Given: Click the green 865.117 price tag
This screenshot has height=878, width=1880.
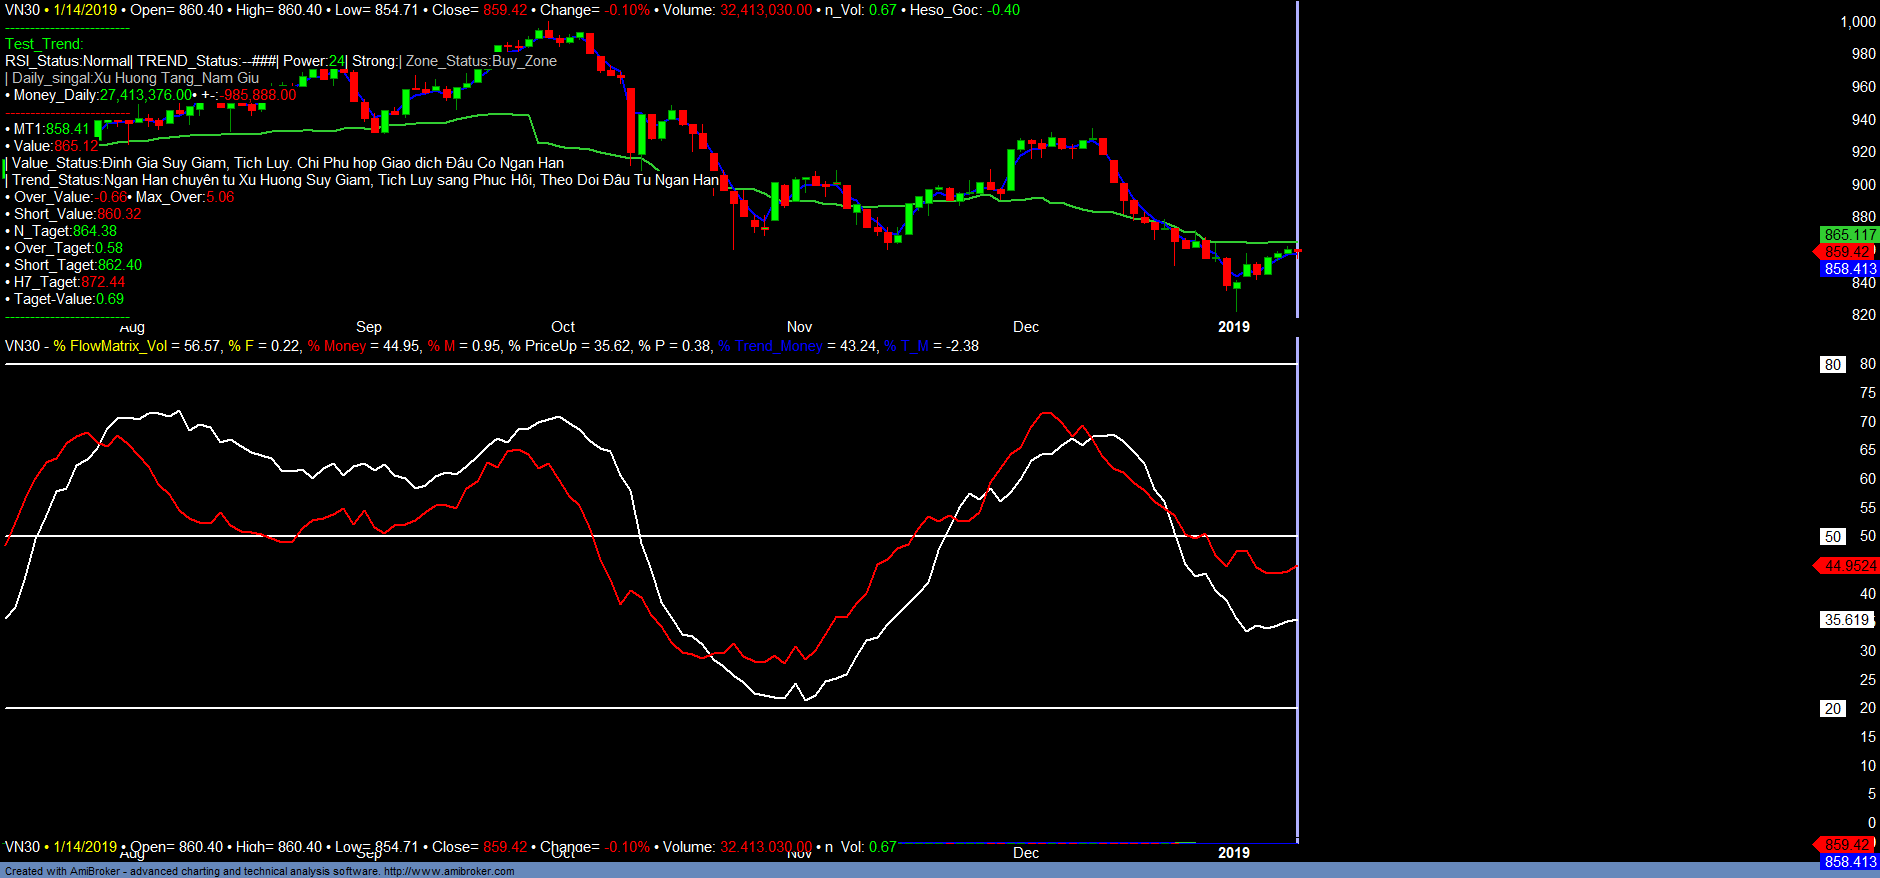Looking at the screenshot, I should click(x=1849, y=235).
